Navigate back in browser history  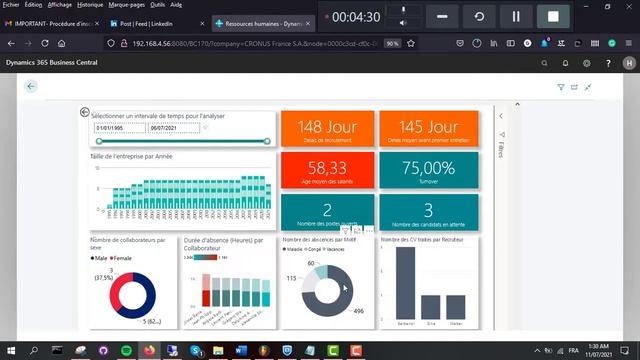[11, 43]
